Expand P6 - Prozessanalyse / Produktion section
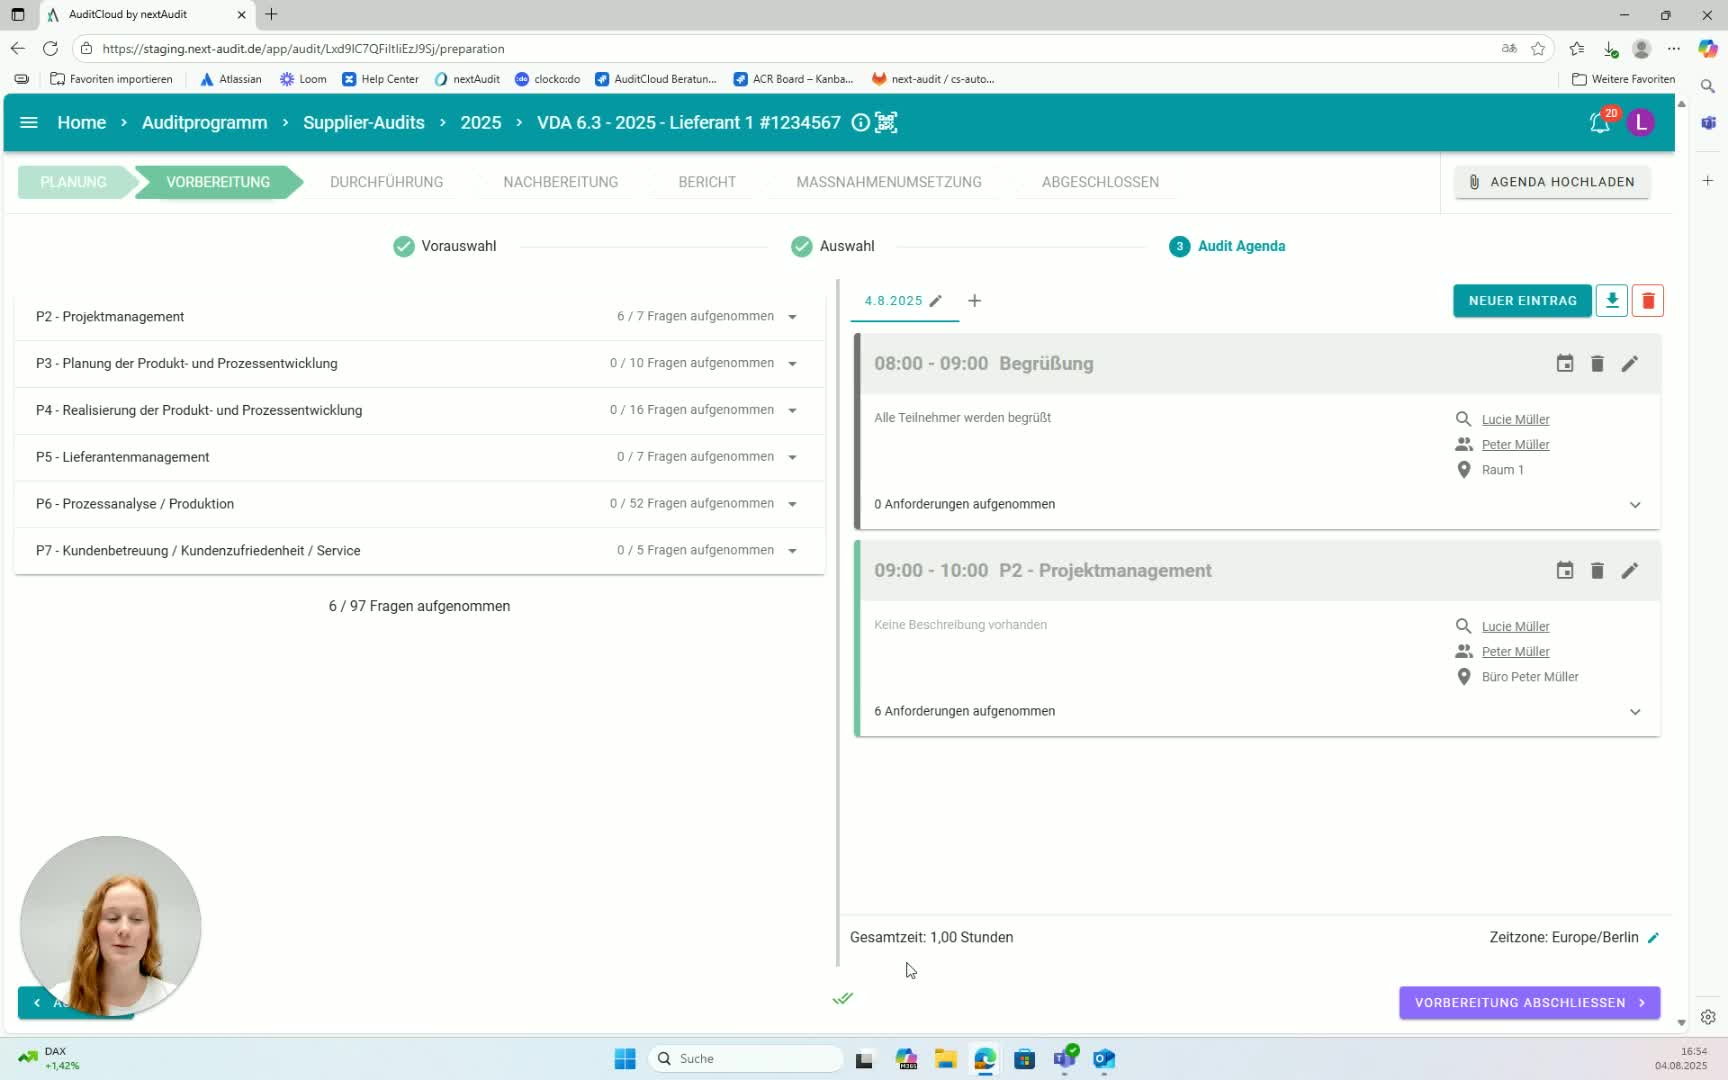Screen dimensions: 1728x1080 click(792, 504)
